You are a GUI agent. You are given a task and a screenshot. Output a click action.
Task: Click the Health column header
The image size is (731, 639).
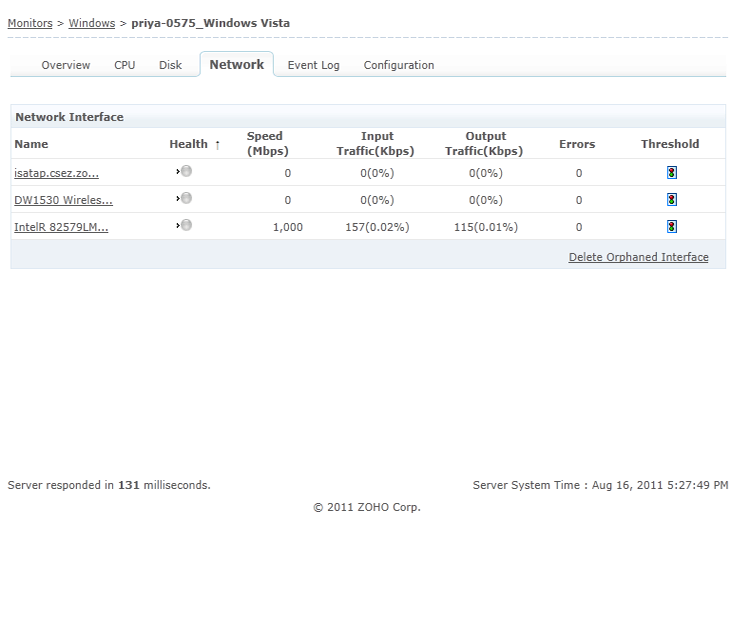click(x=188, y=144)
